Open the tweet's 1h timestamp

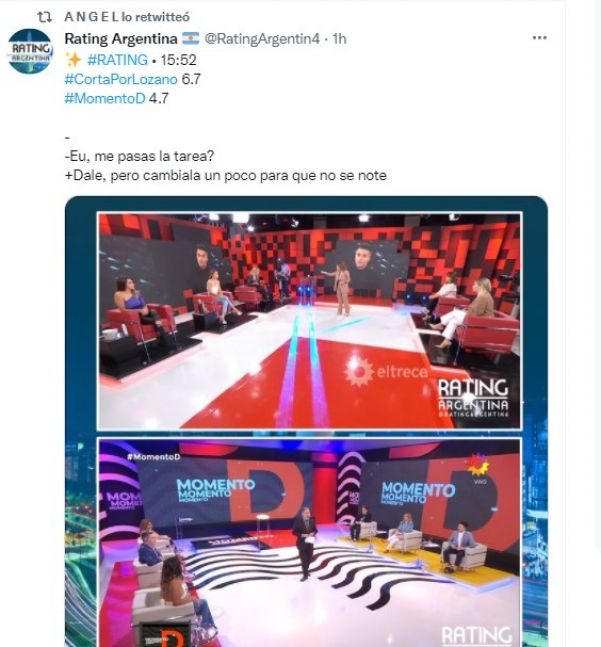[339, 38]
